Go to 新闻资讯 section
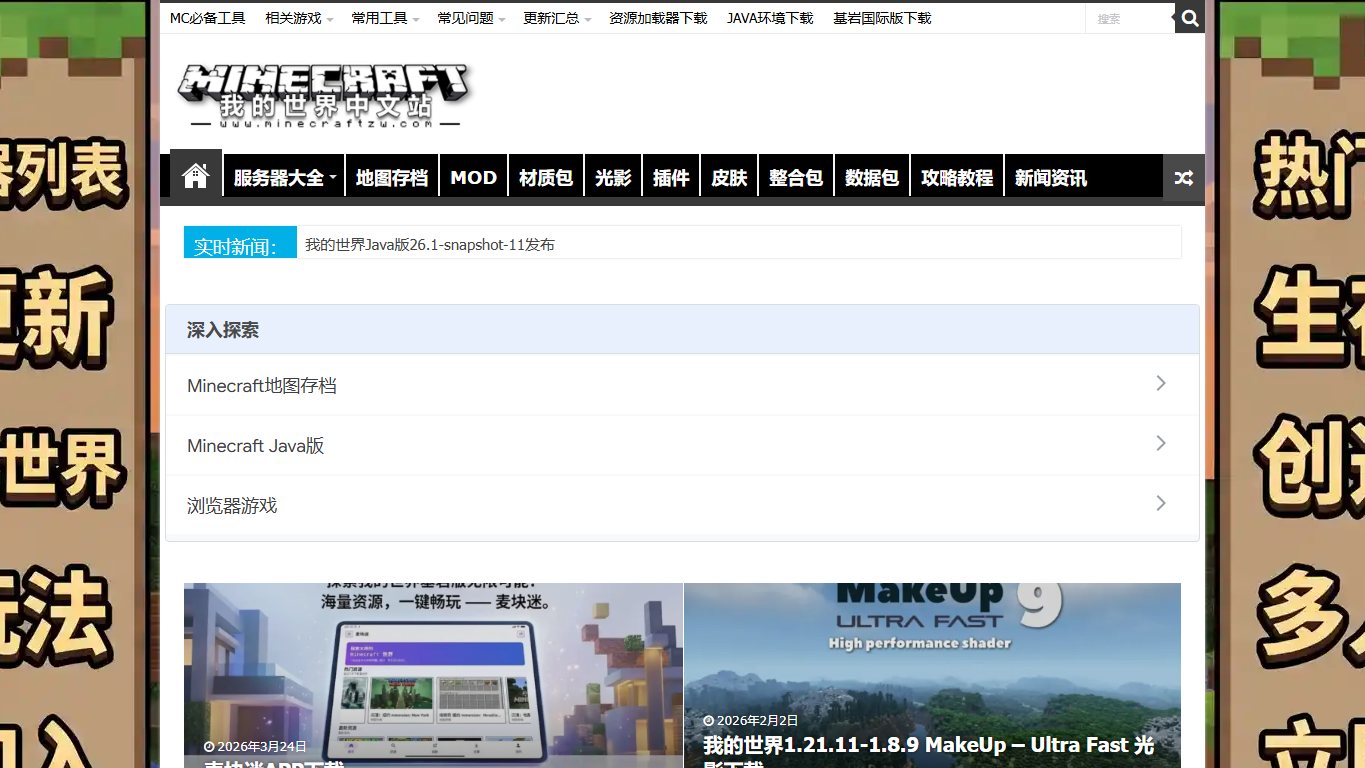 pos(1051,178)
